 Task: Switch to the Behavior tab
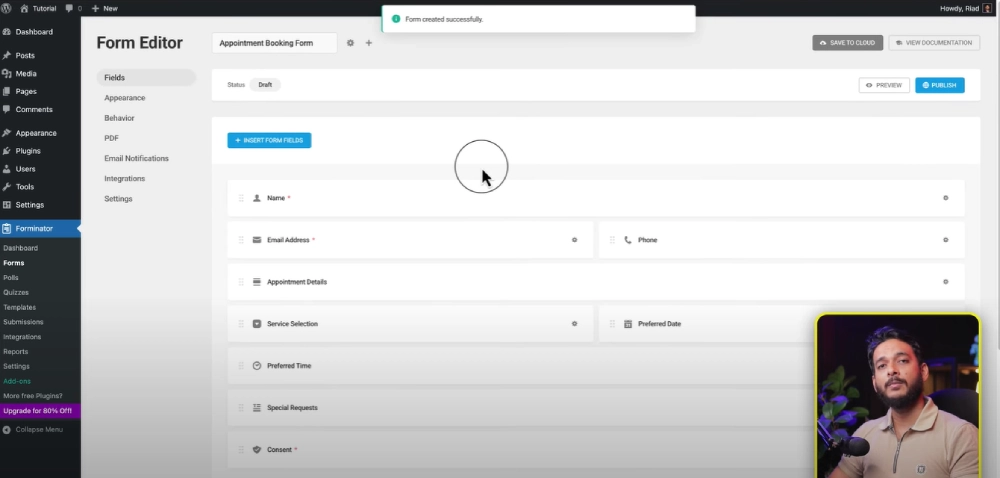pos(119,118)
